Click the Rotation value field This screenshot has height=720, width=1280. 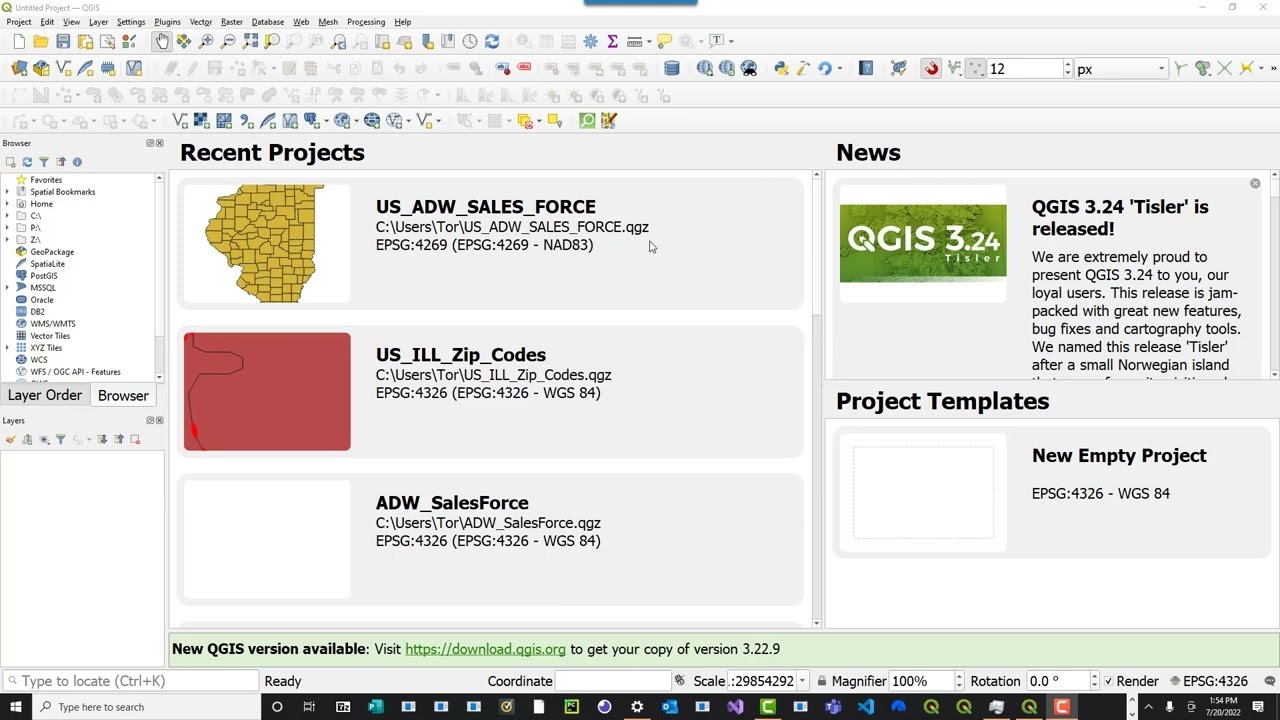pos(1060,681)
